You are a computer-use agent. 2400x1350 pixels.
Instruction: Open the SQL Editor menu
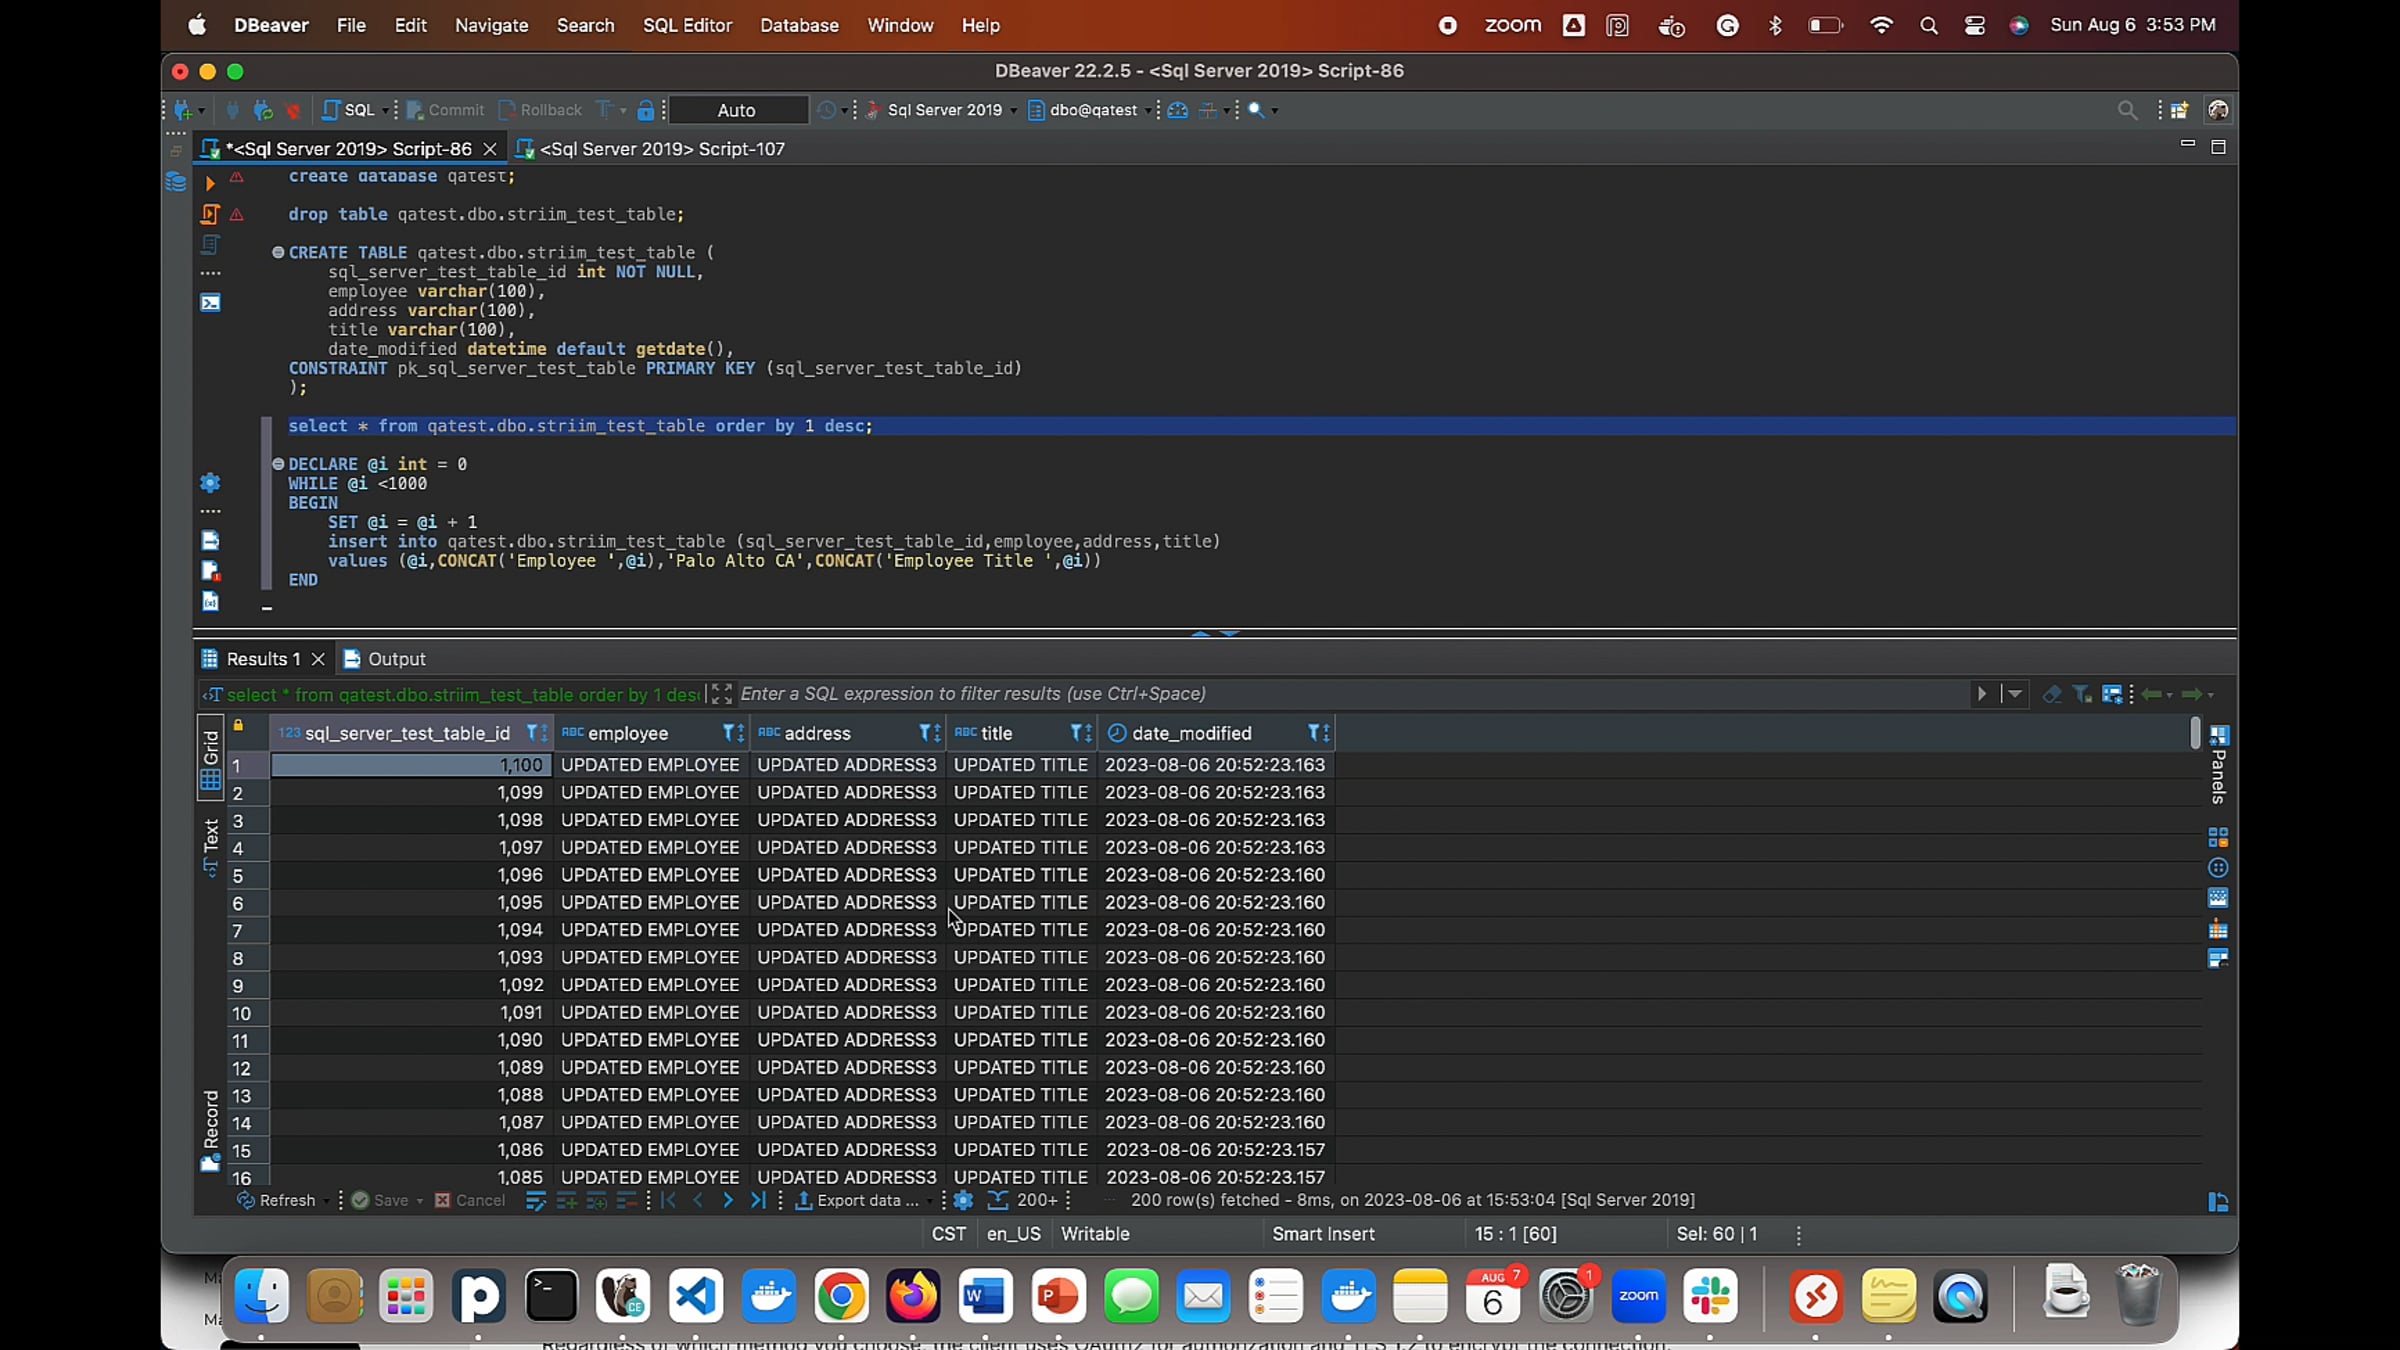click(x=687, y=25)
